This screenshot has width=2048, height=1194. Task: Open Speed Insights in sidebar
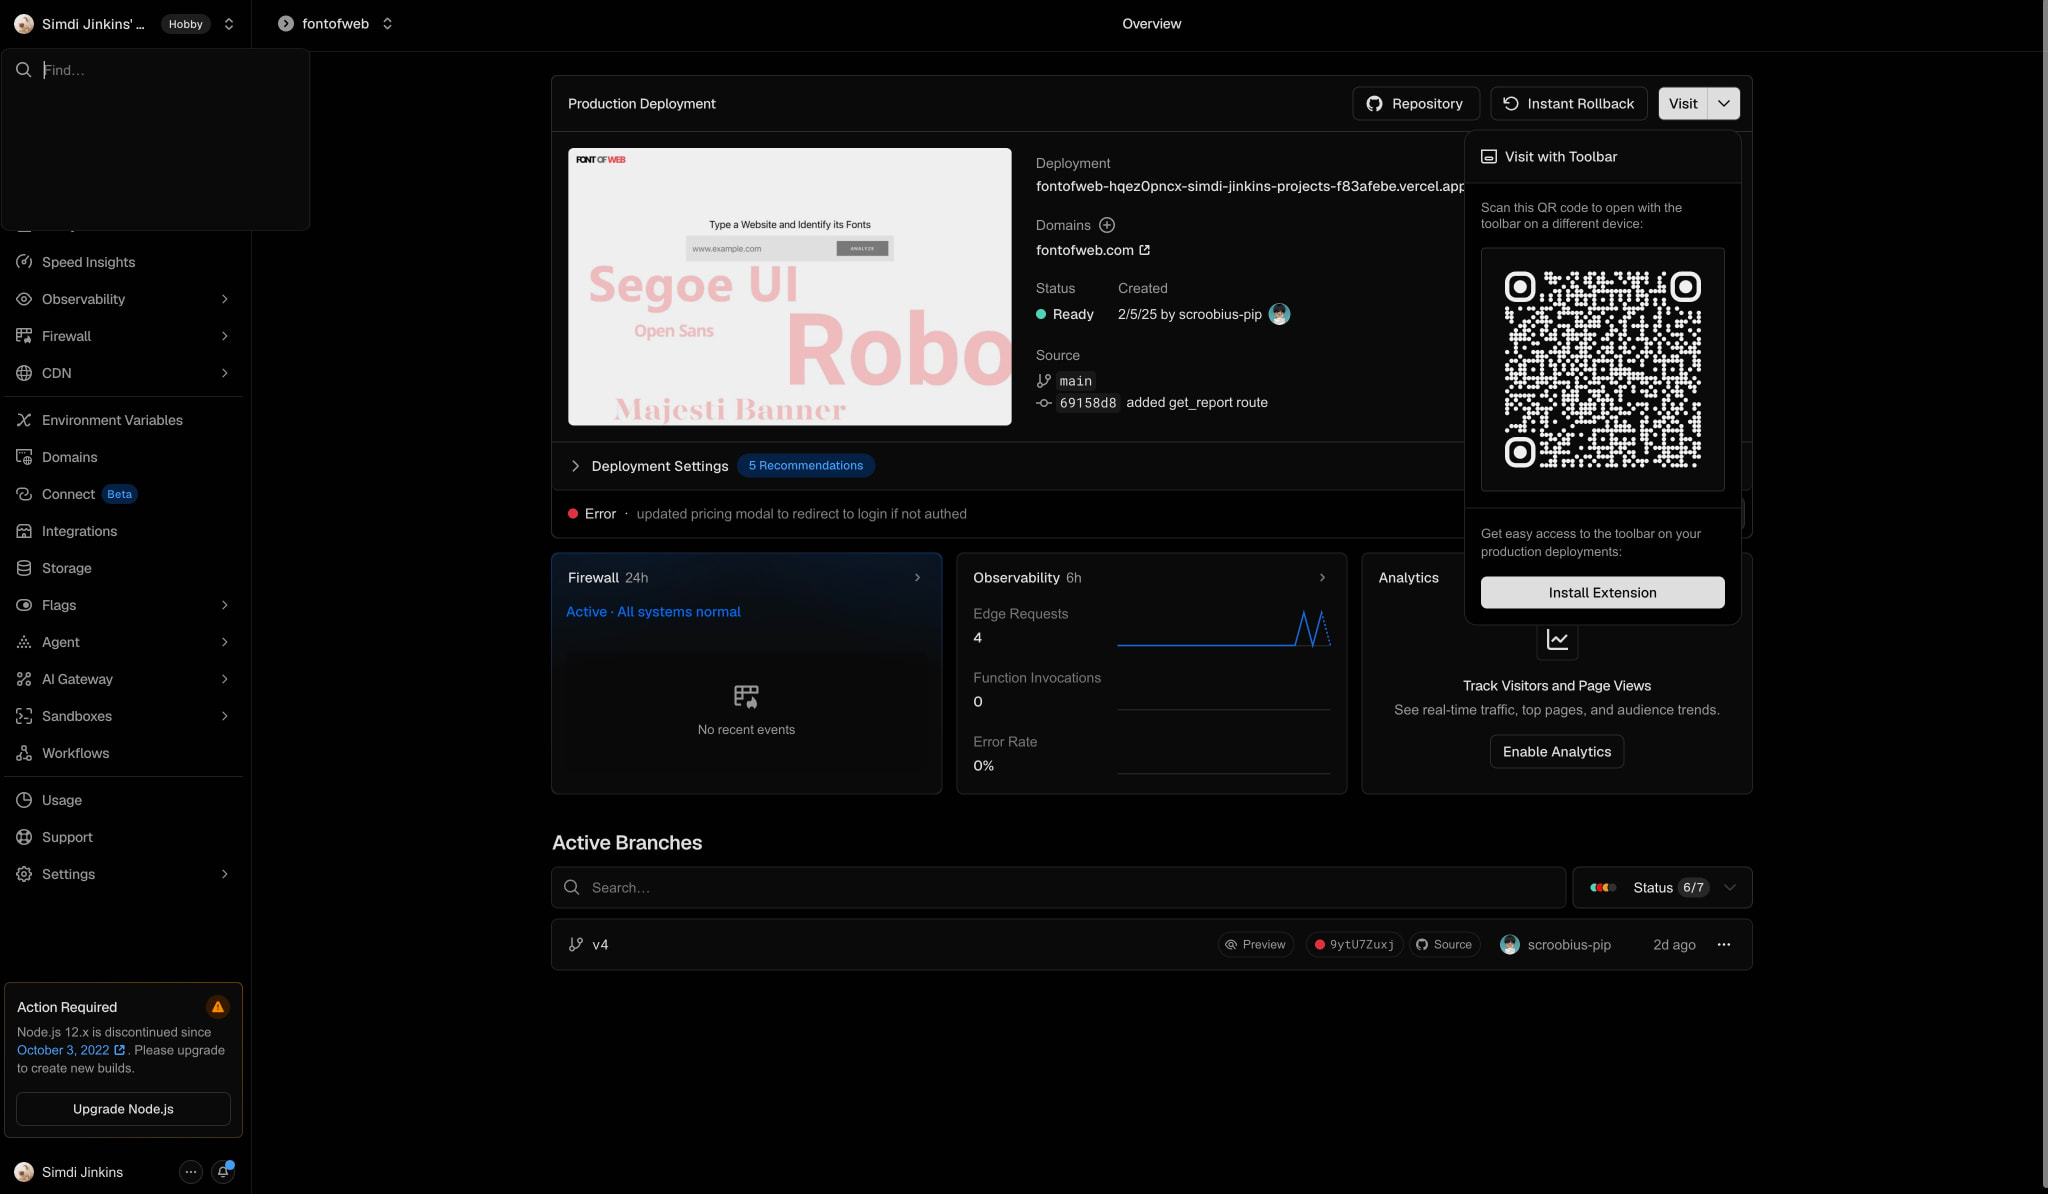pyautogui.click(x=122, y=262)
